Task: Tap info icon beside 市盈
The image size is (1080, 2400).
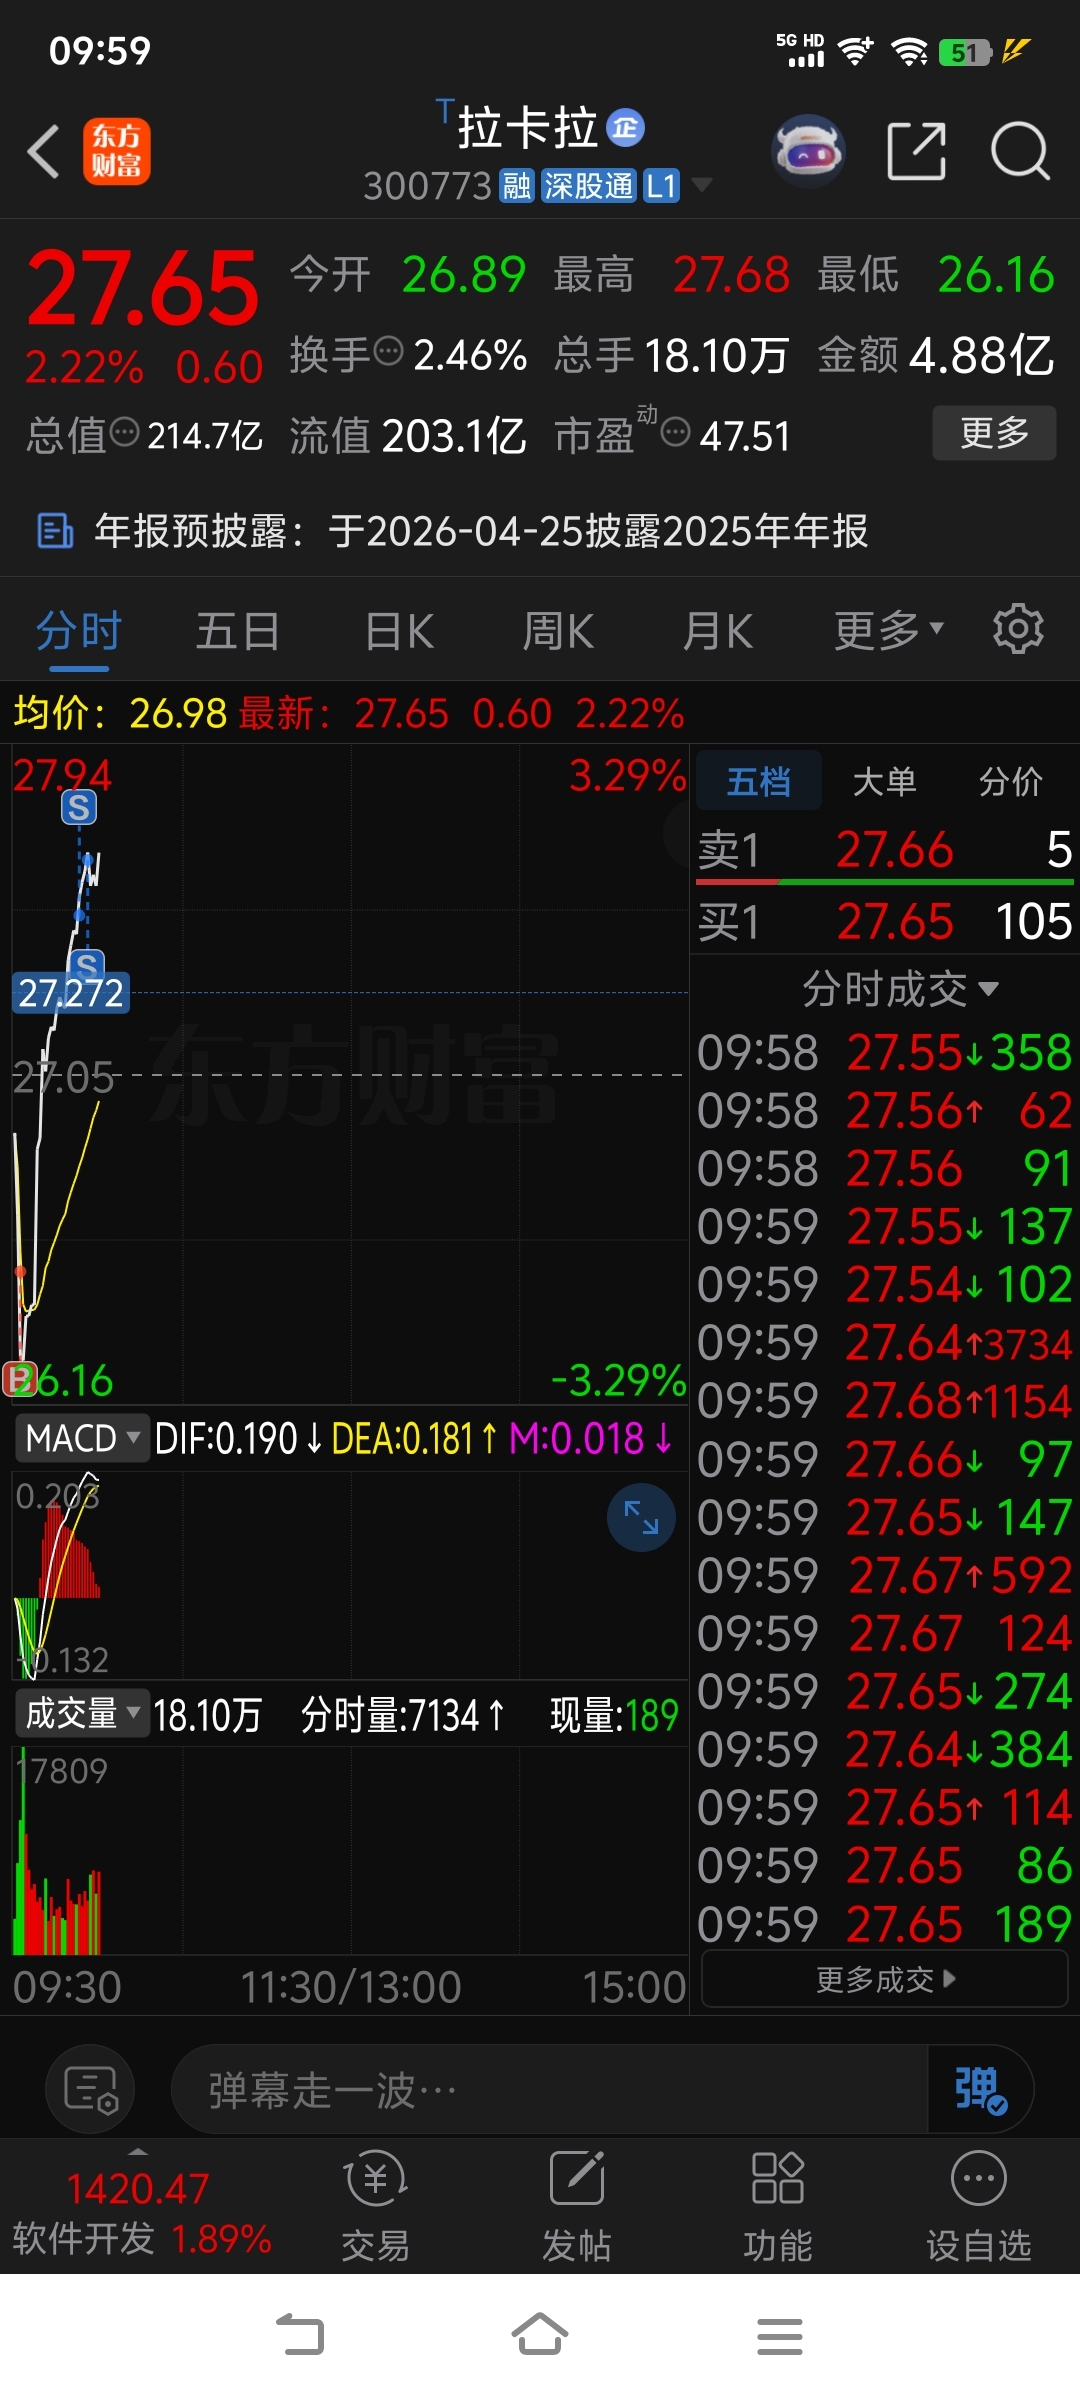Action: point(676,433)
